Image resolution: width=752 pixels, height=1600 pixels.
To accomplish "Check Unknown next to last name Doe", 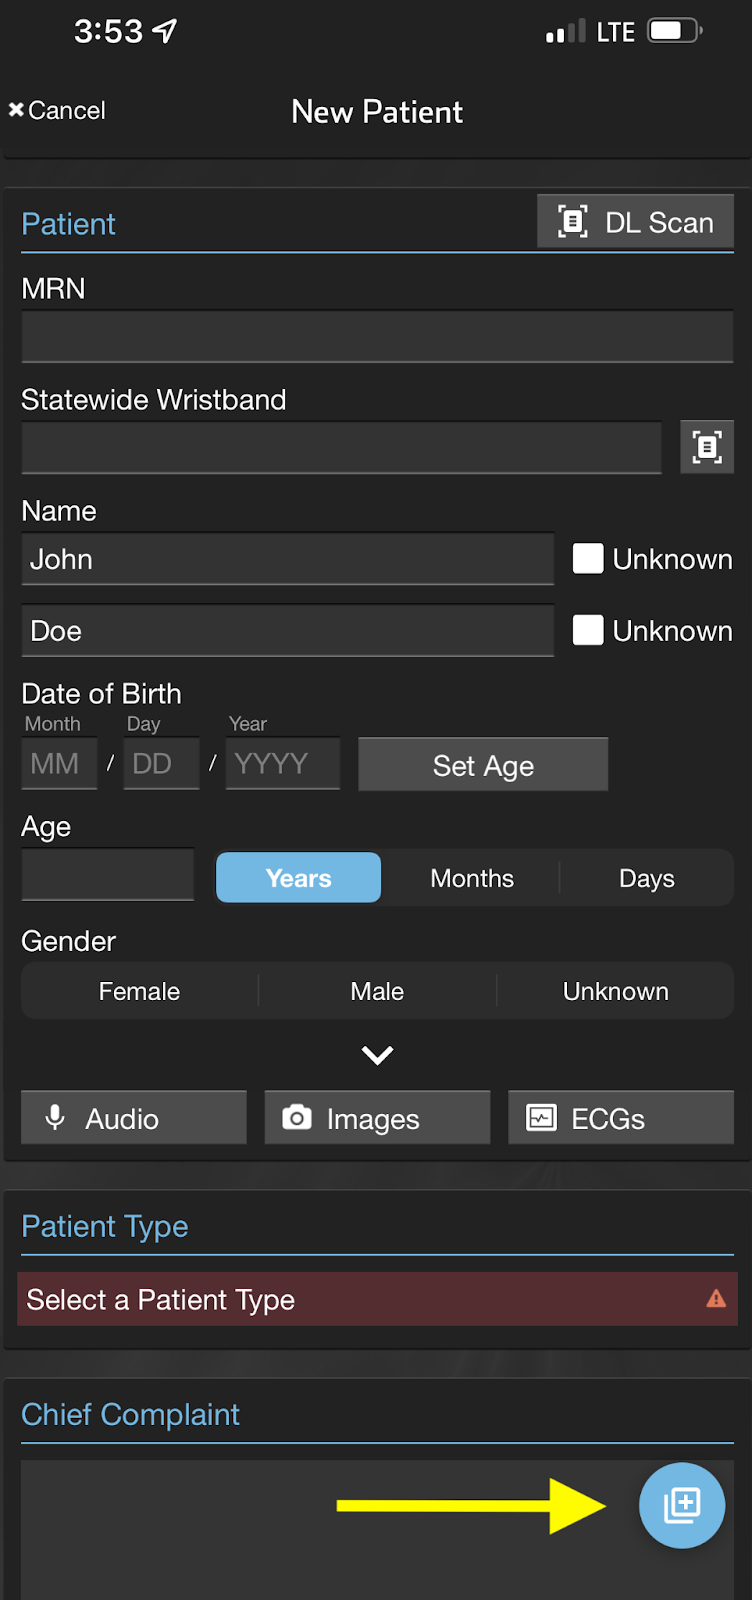I will tap(588, 630).
